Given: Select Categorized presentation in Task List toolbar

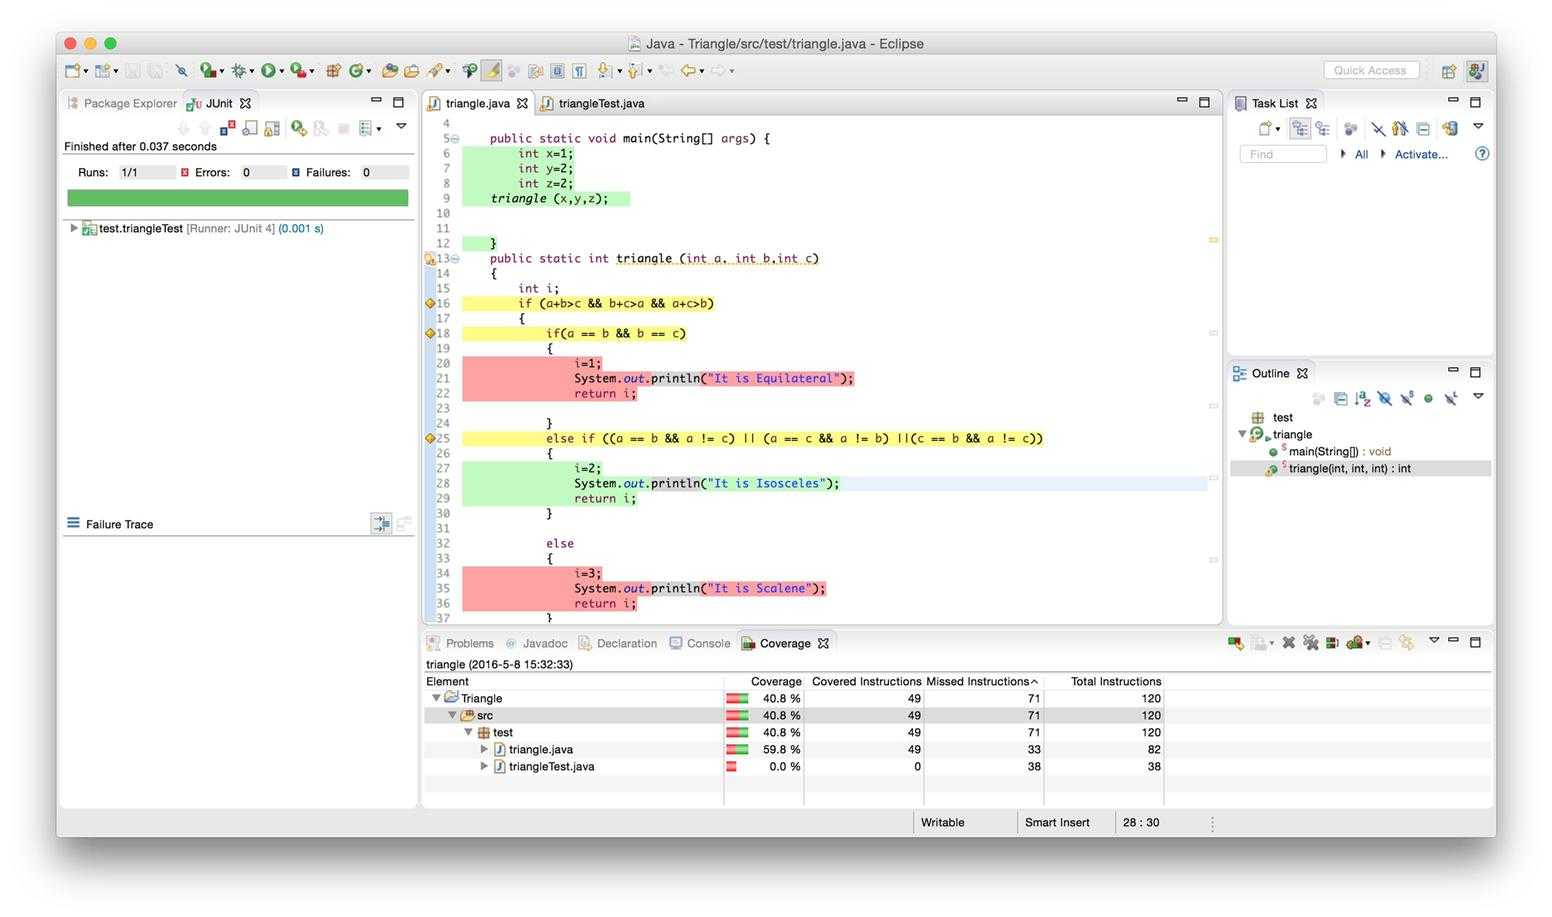Looking at the screenshot, I should (1300, 128).
